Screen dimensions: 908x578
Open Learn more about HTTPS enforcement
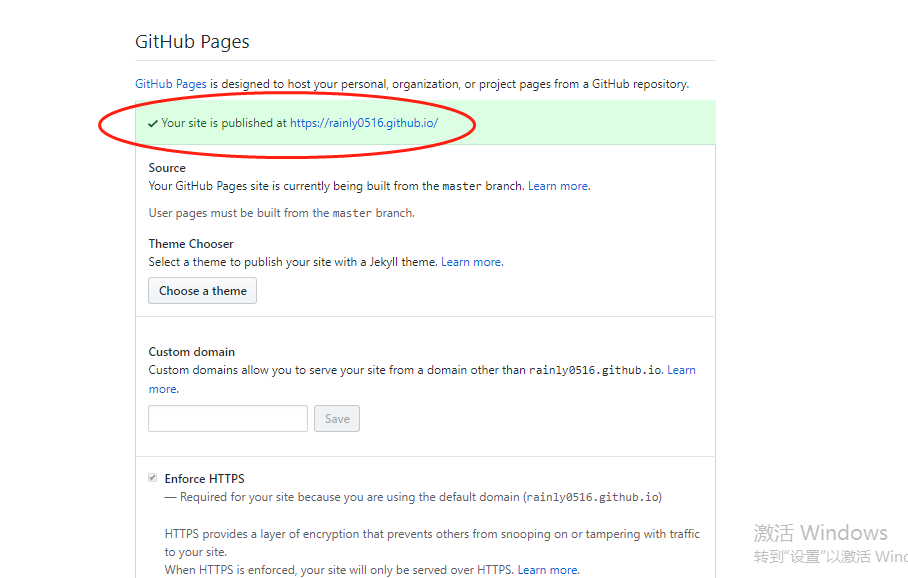click(547, 569)
